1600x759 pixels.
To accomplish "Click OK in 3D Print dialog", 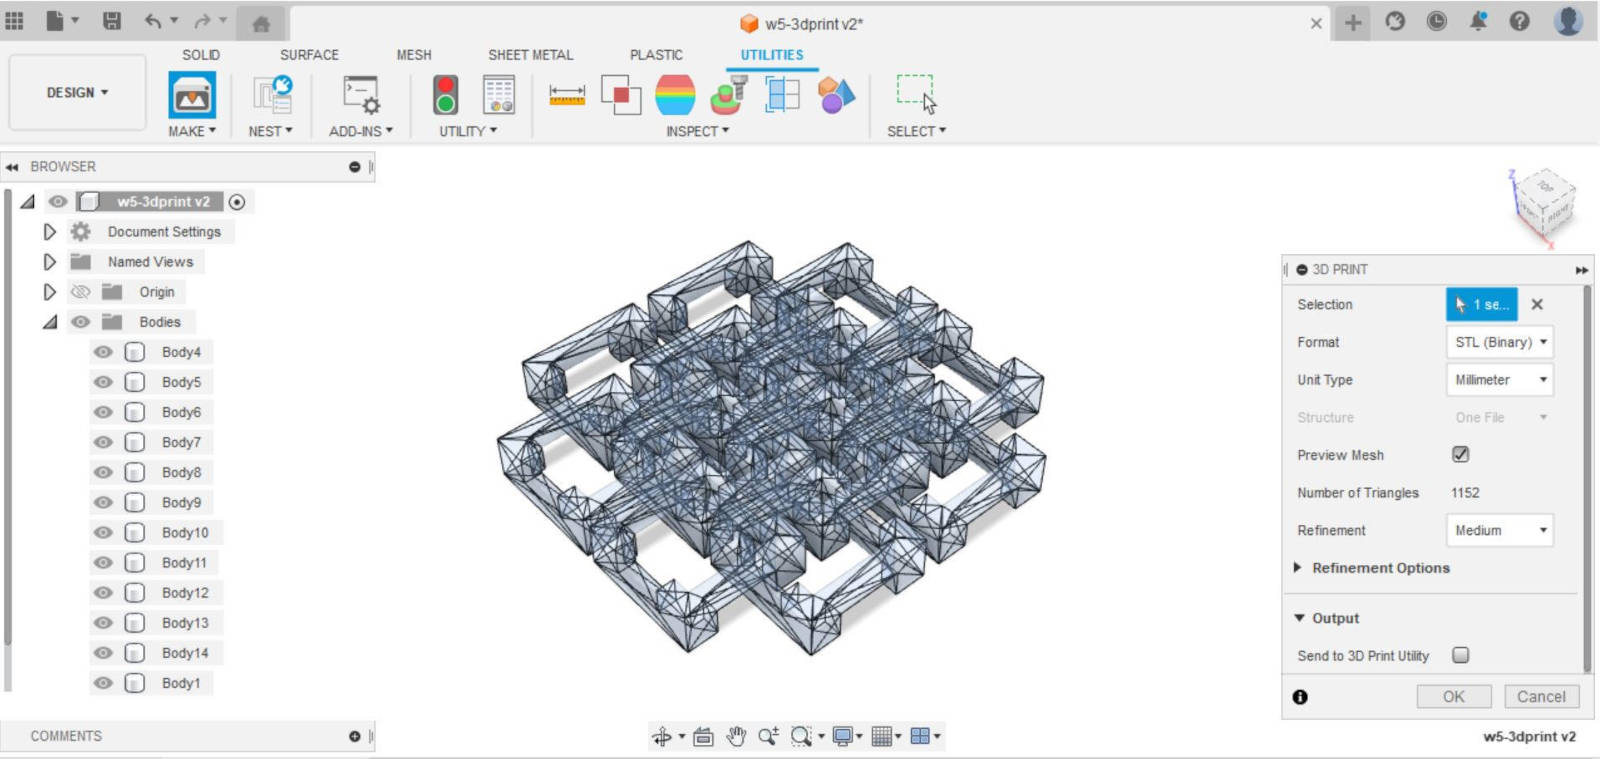I will pyautogui.click(x=1454, y=697).
